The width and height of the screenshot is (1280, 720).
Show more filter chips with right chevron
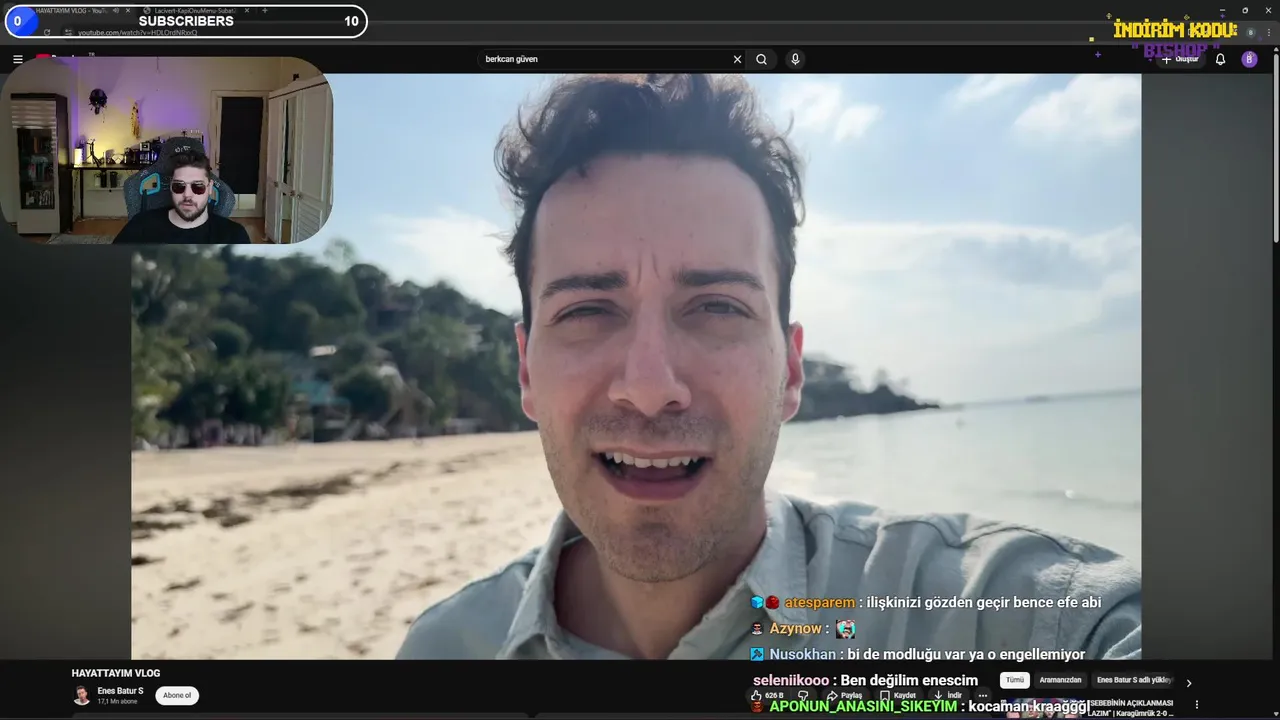(1189, 683)
